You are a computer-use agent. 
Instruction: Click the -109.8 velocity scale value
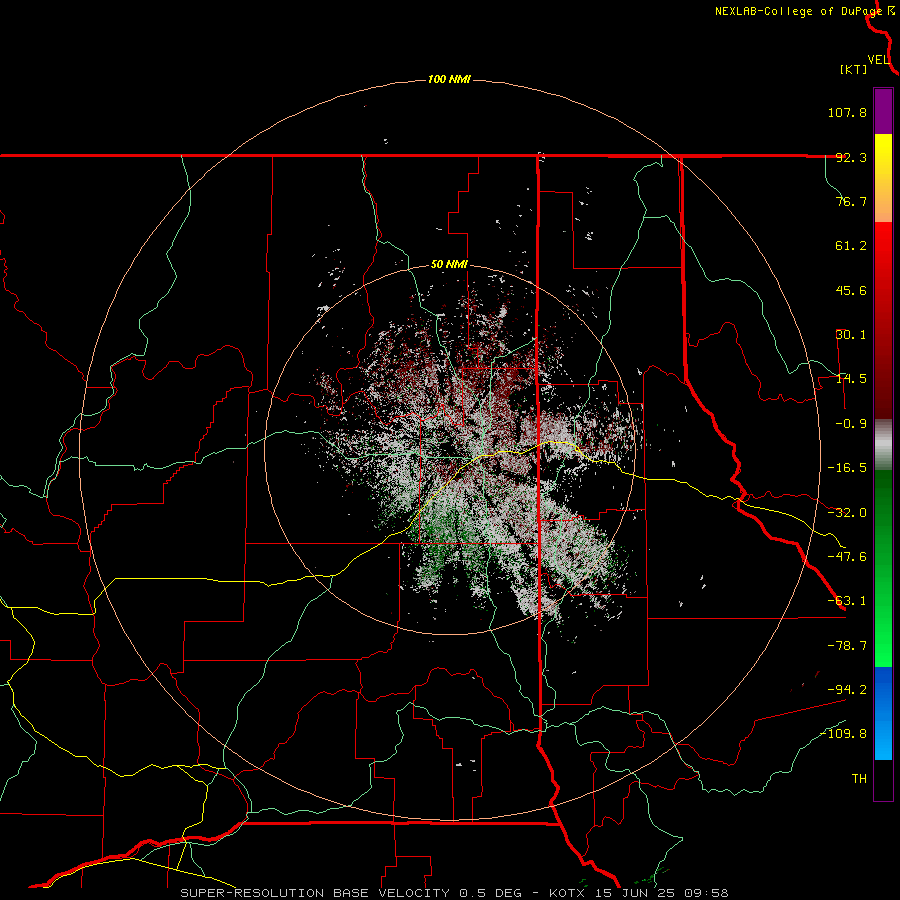844,734
